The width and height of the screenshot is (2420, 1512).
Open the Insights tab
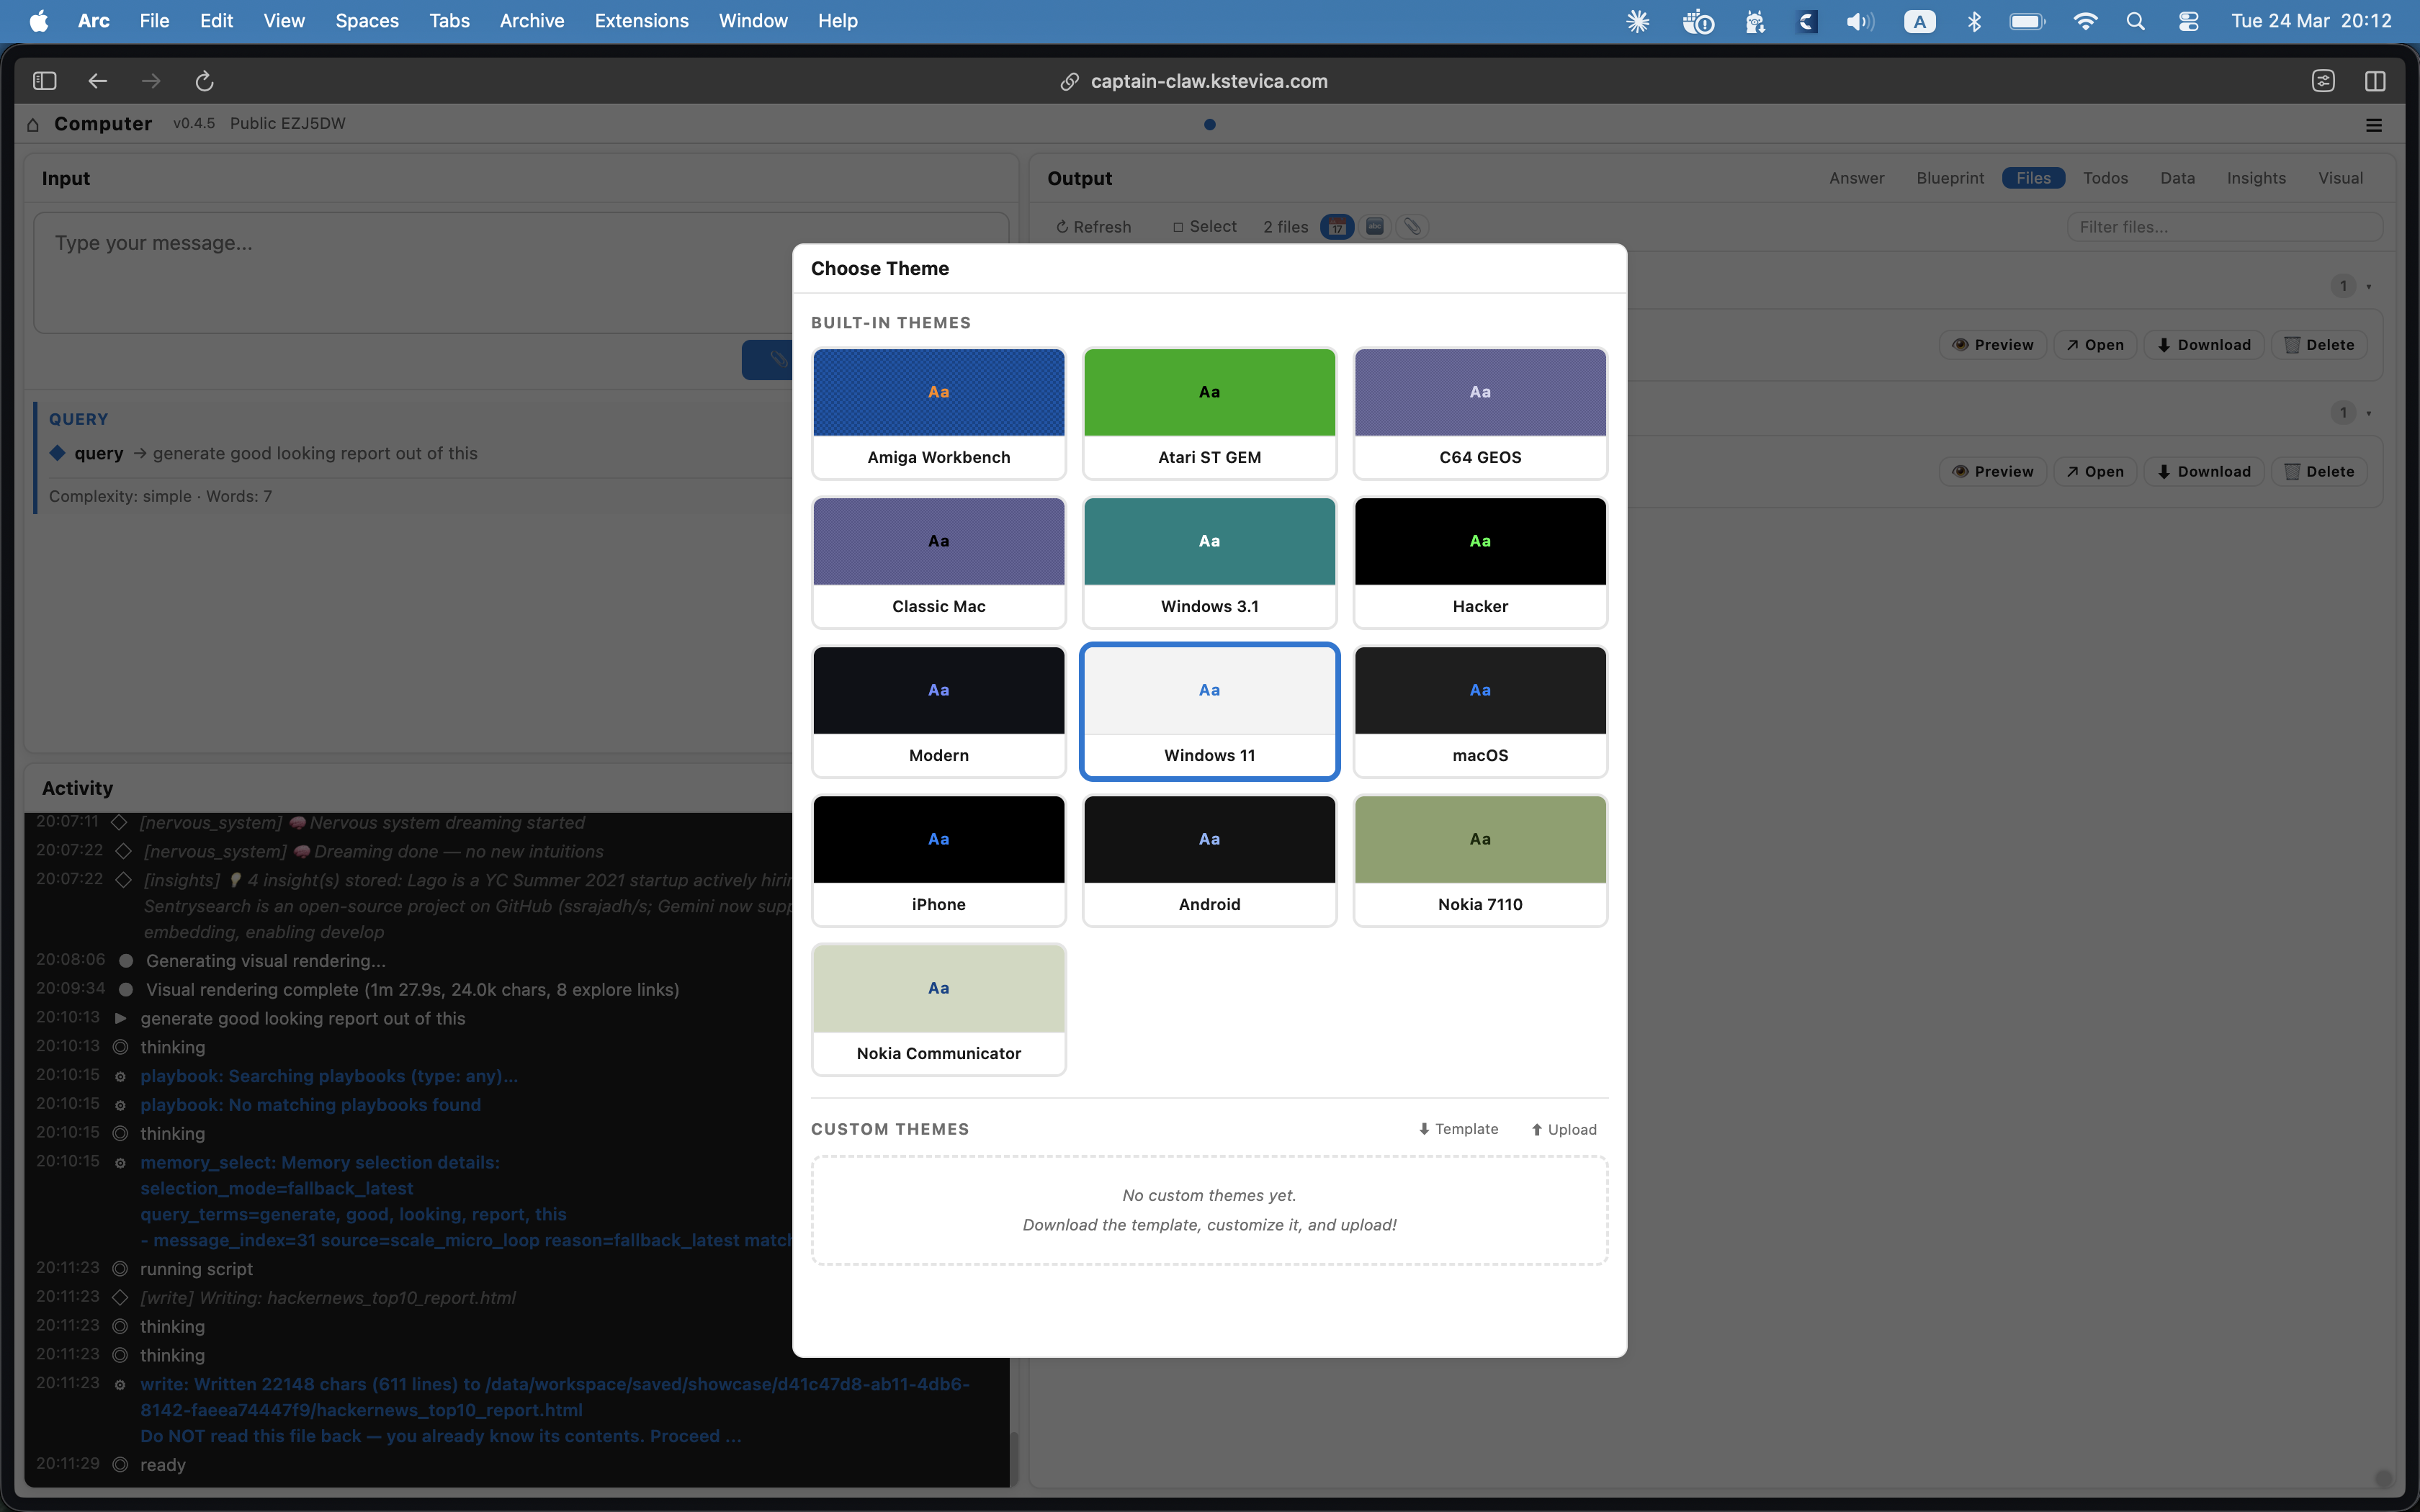point(2256,178)
